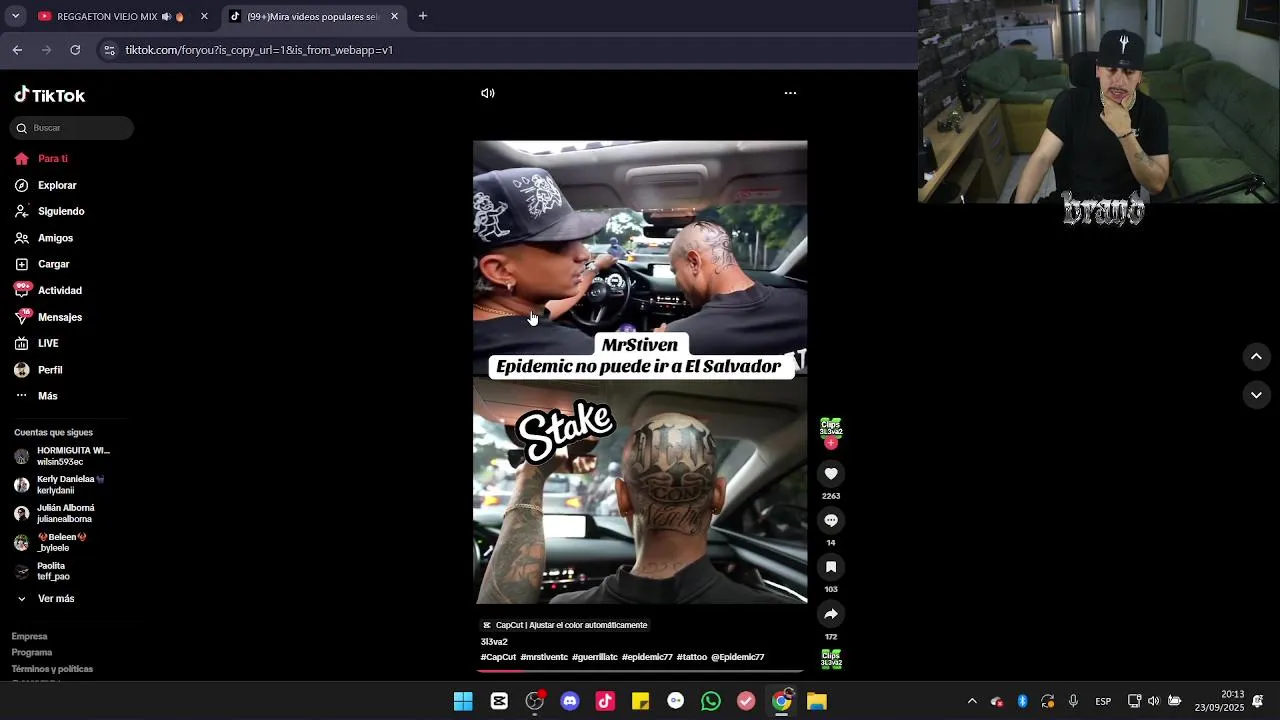Screen dimensions: 1280x720
Task: Open HORMIGUITA WI... followed account
Action: click(x=62, y=456)
